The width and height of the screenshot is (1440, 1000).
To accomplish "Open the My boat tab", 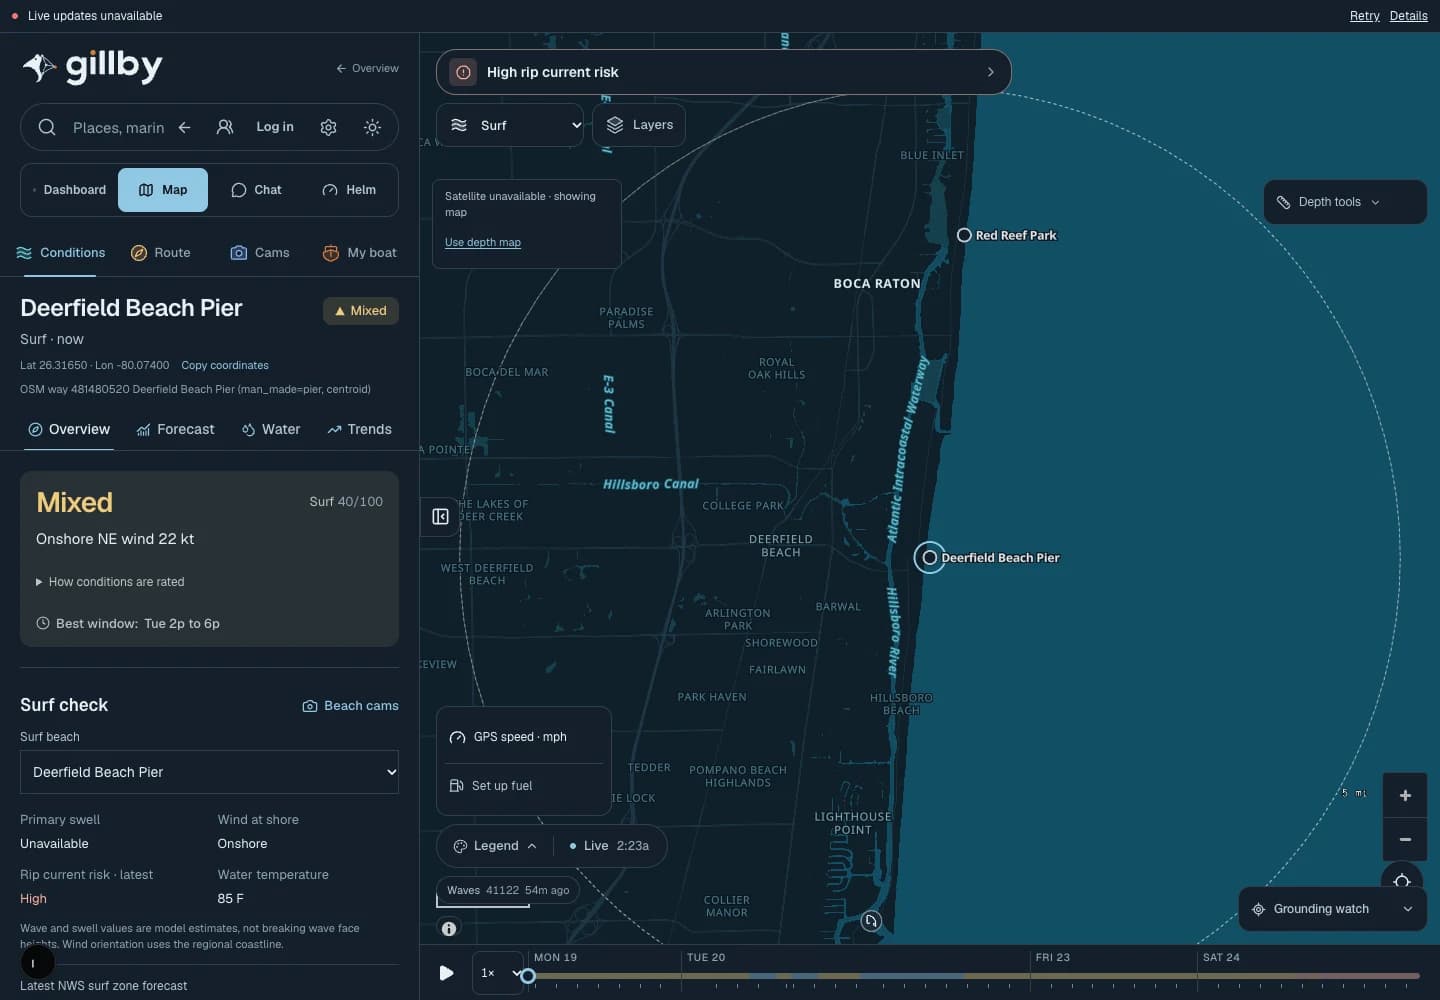I will pyautogui.click(x=360, y=253).
